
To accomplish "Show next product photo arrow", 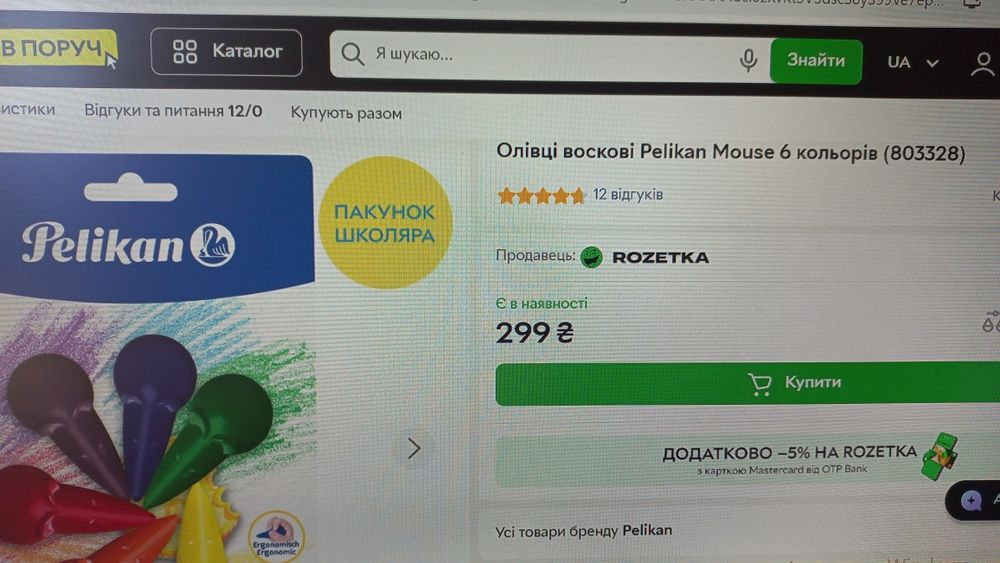I will 414,448.
